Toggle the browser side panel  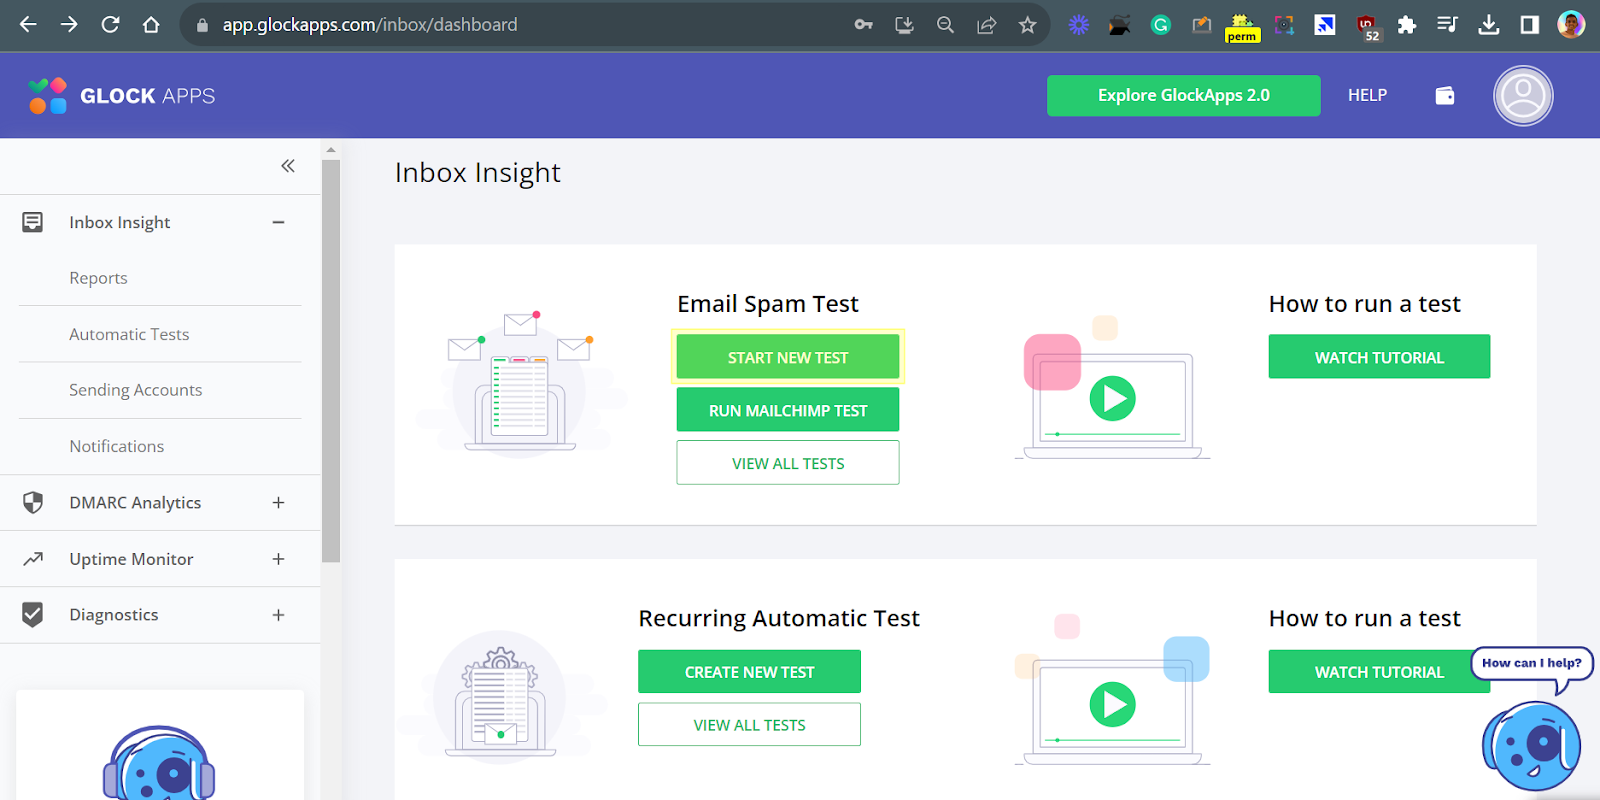click(1530, 25)
